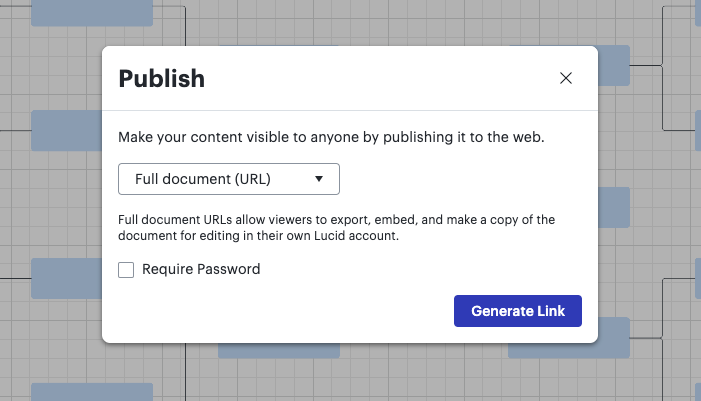701x401 pixels.
Task: Open the Full document (URL) dropdown
Action: coord(229,179)
